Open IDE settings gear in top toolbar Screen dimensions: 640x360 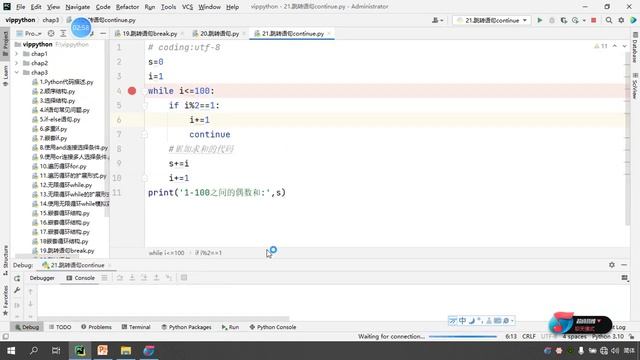coord(621,20)
